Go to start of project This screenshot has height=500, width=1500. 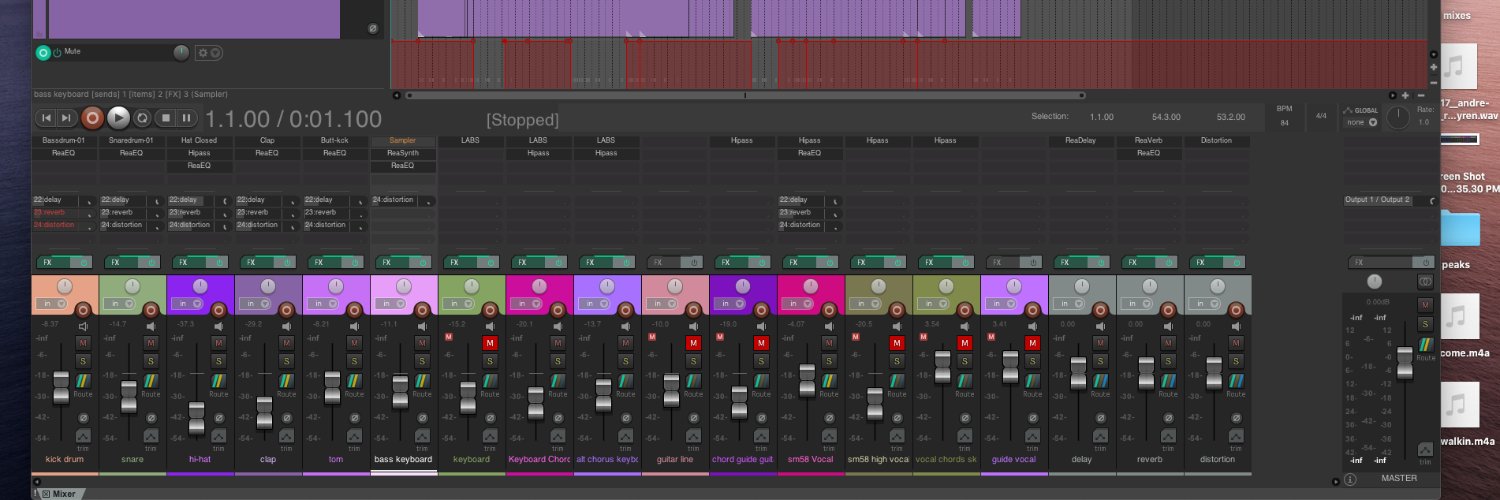pos(45,118)
